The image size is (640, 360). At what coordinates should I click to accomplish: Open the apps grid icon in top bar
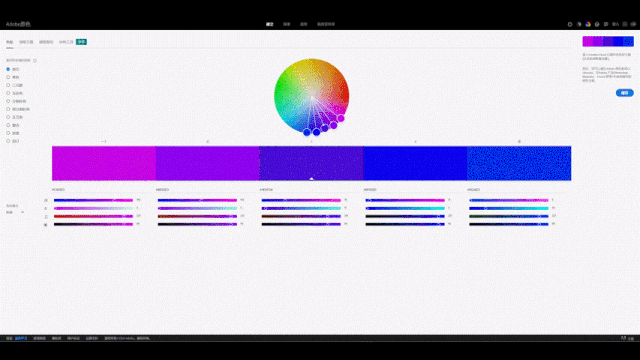click(x=624, y=24)
